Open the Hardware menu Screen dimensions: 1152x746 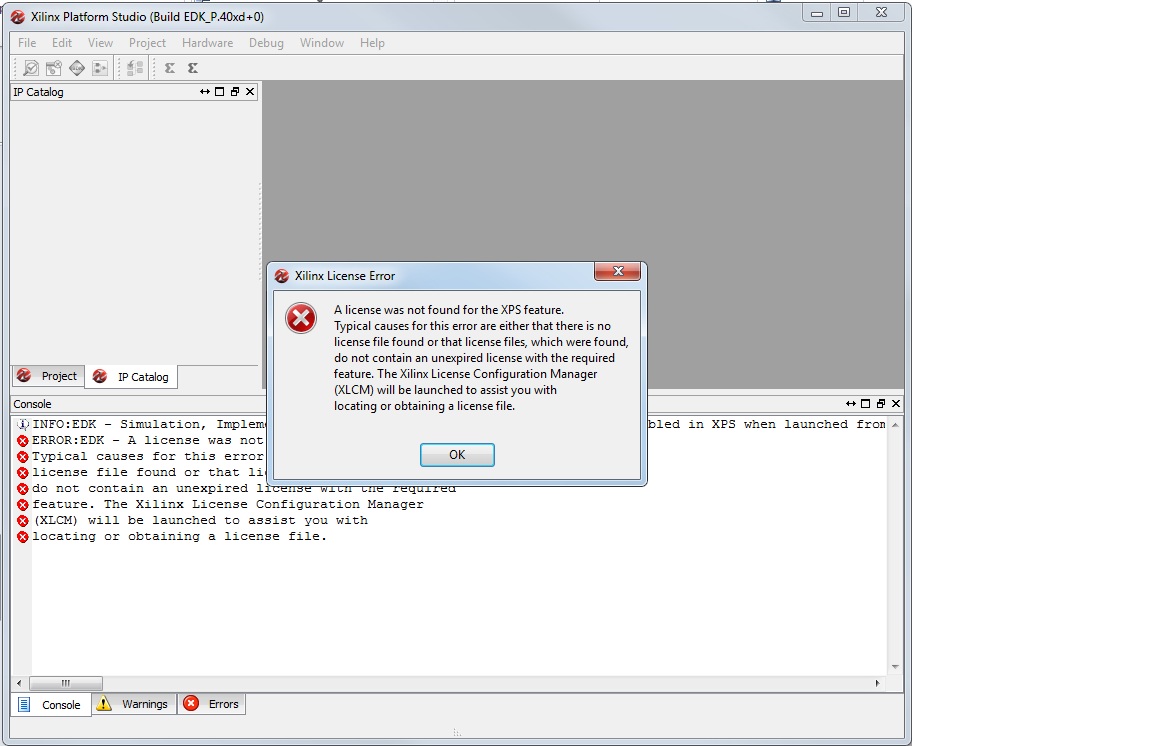click(207, 43)
